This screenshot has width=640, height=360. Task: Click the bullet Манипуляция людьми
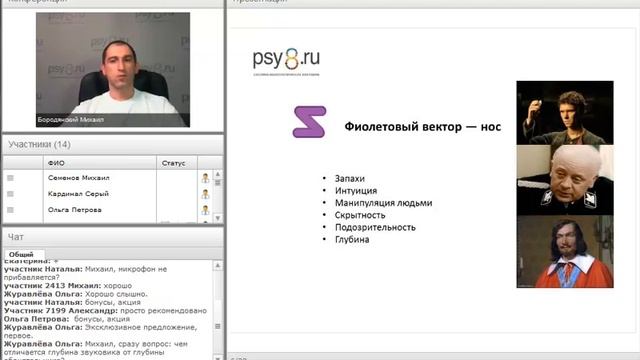point(384,203)
